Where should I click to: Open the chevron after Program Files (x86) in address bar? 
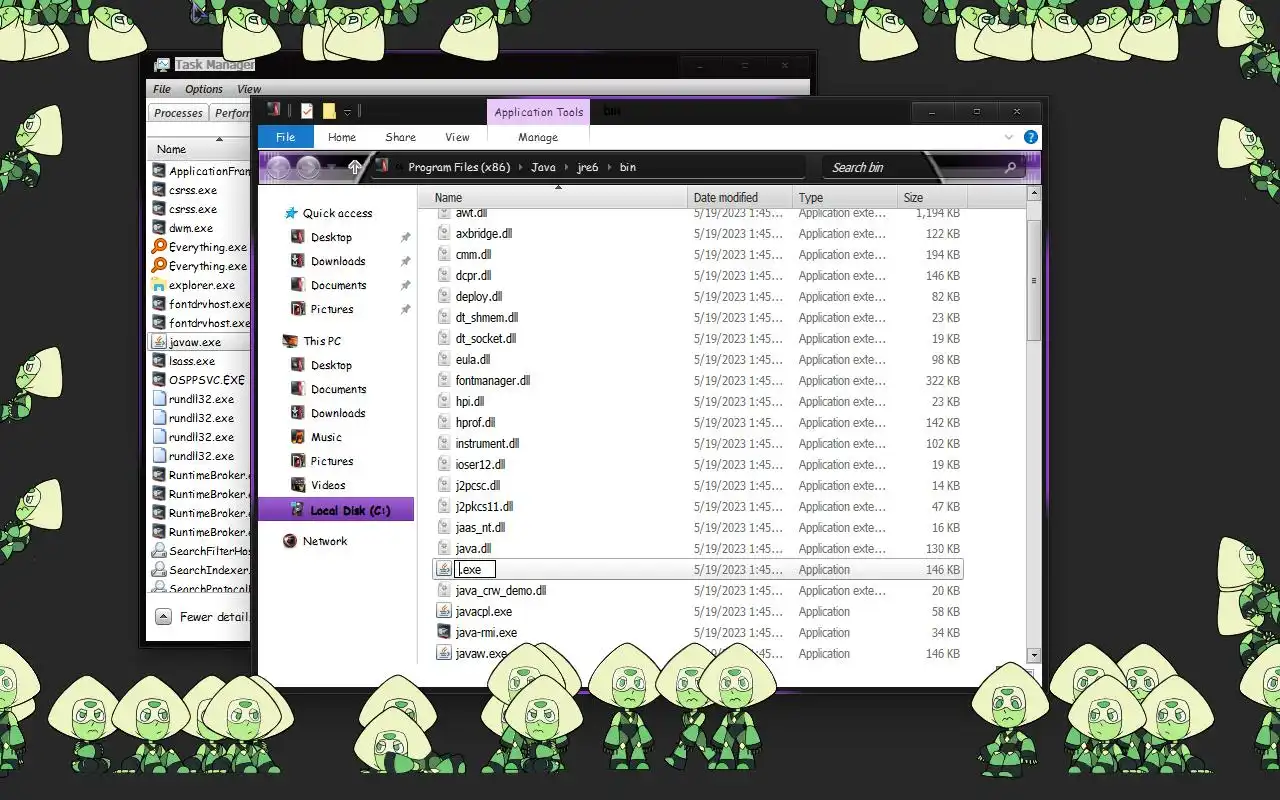pos(520,167)
